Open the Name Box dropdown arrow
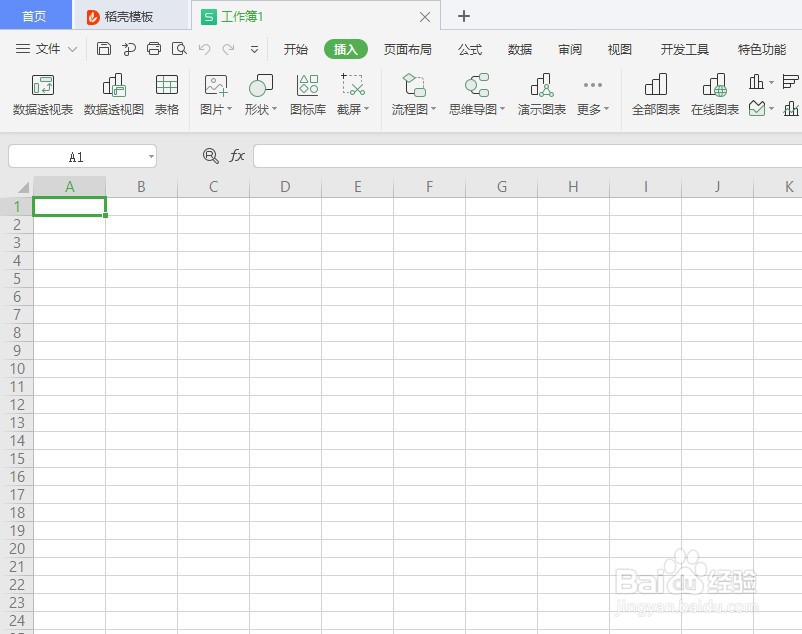The height and width of the screenshot is (634, 802). [x=151, y=156]
